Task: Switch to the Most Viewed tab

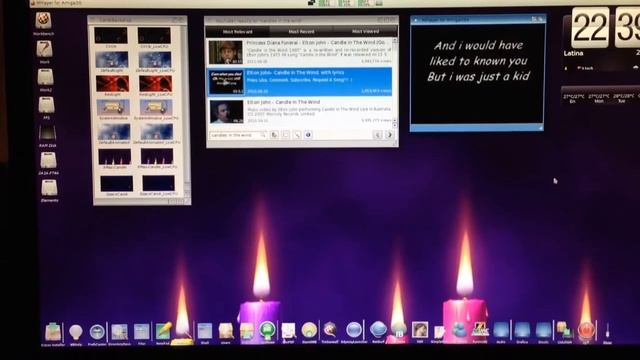Action: 365,31
